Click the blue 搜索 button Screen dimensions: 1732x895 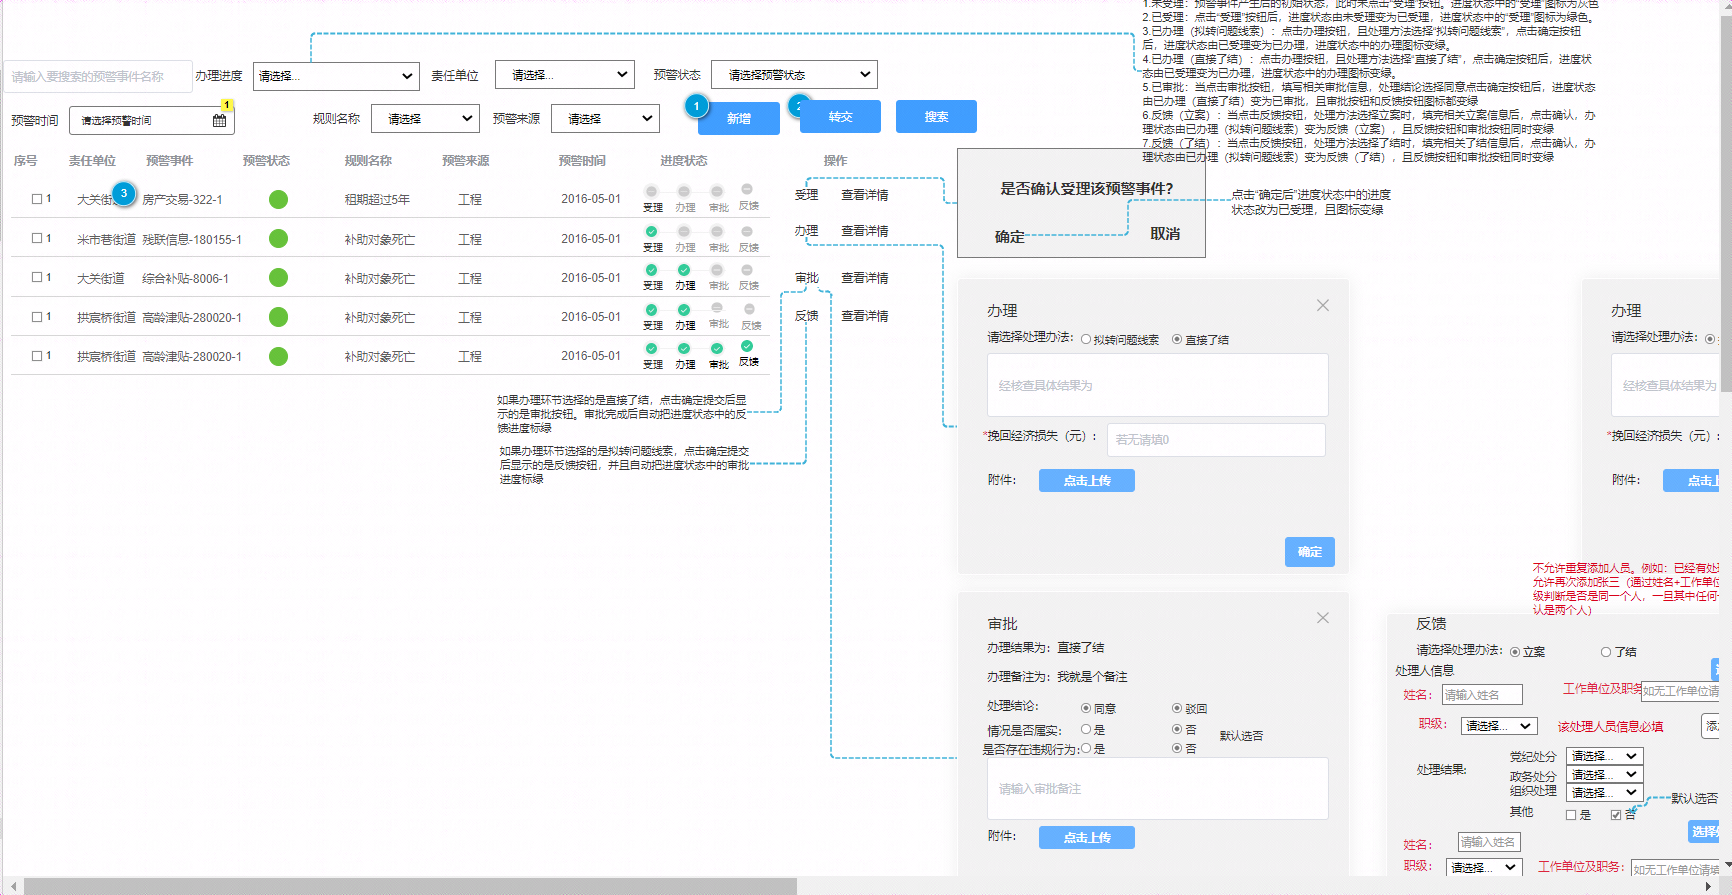tap(936, 117)
